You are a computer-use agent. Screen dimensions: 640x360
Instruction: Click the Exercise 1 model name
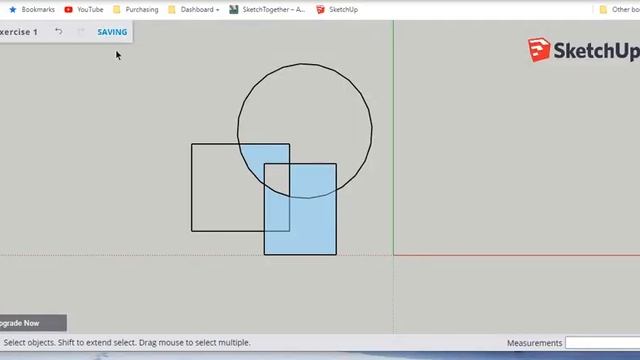click(19, 32)
